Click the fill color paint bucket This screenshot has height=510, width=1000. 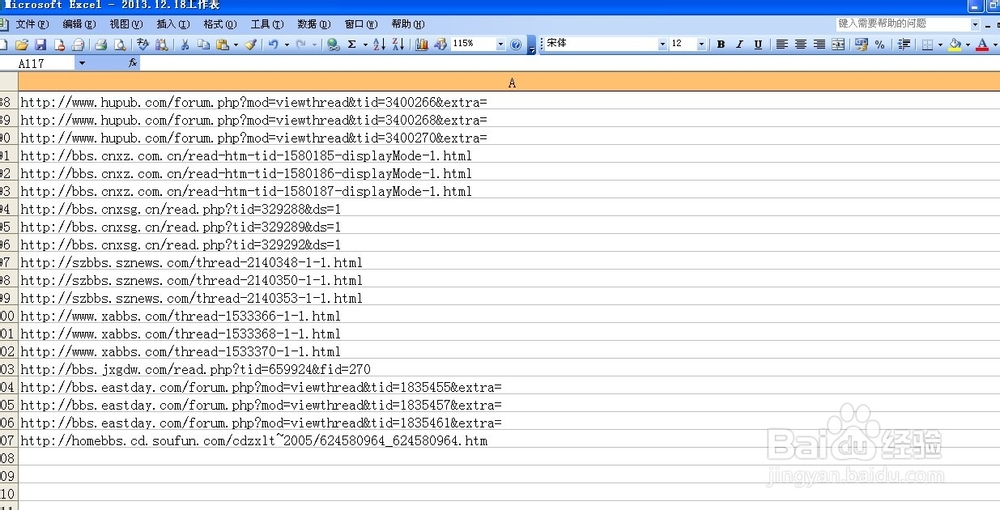point(955,45)
